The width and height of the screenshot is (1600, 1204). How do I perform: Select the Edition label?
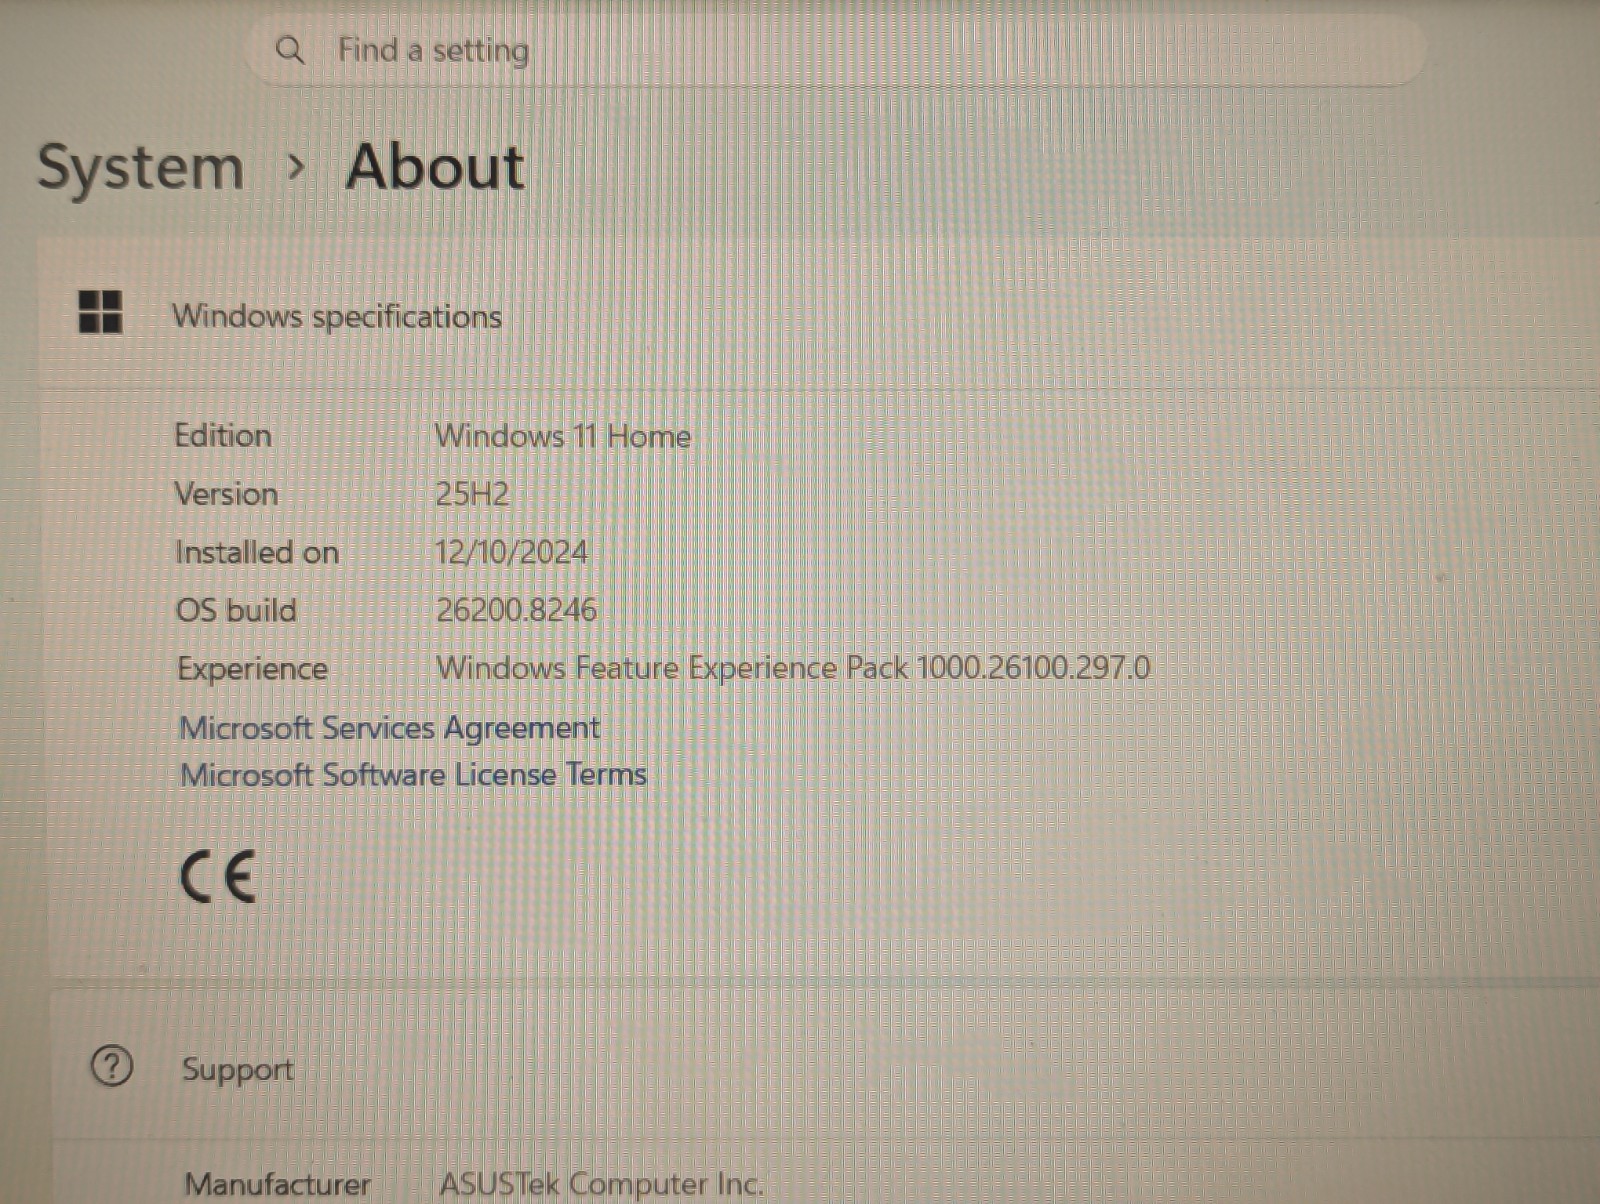point(223,435)
